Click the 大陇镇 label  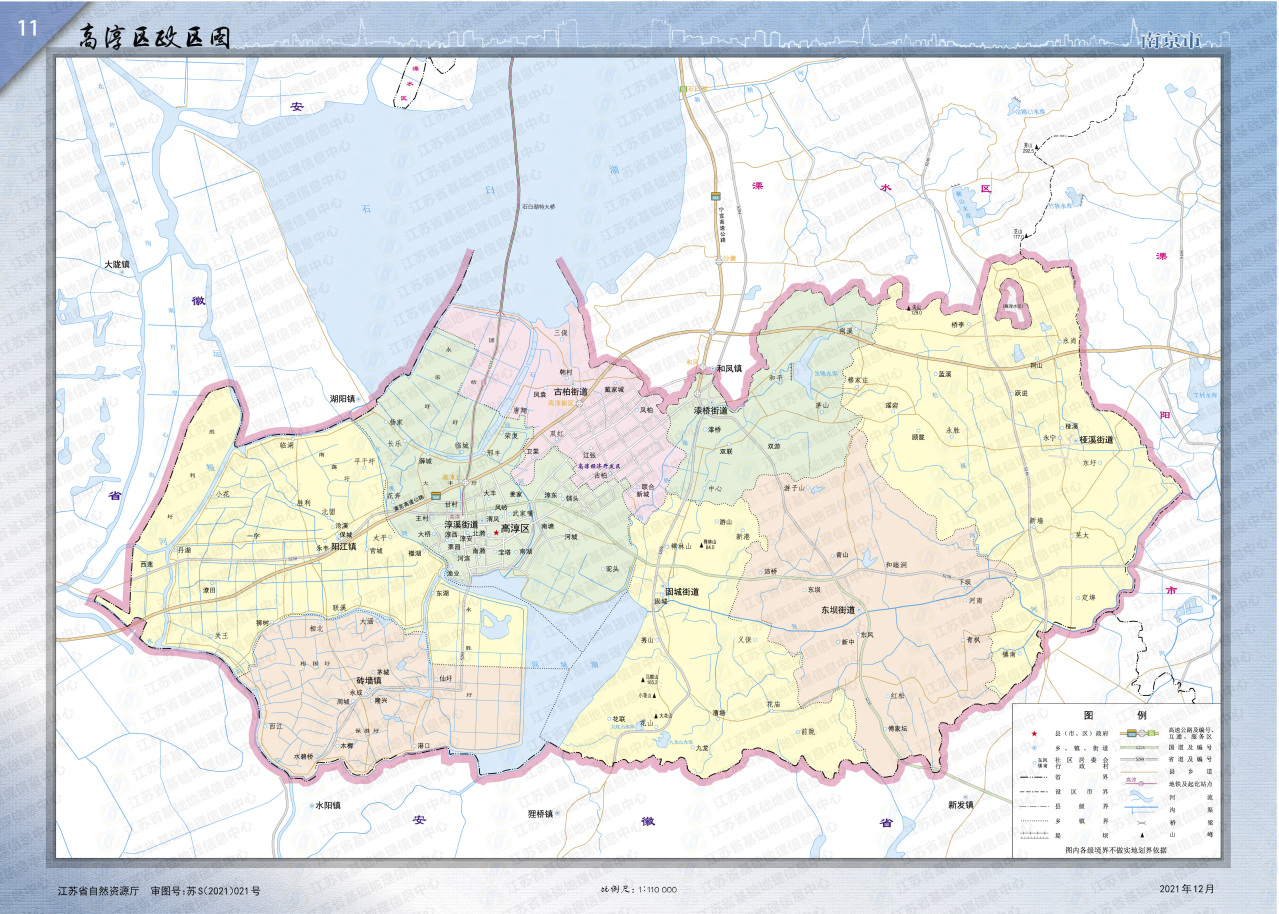click(x=117, y=265)
